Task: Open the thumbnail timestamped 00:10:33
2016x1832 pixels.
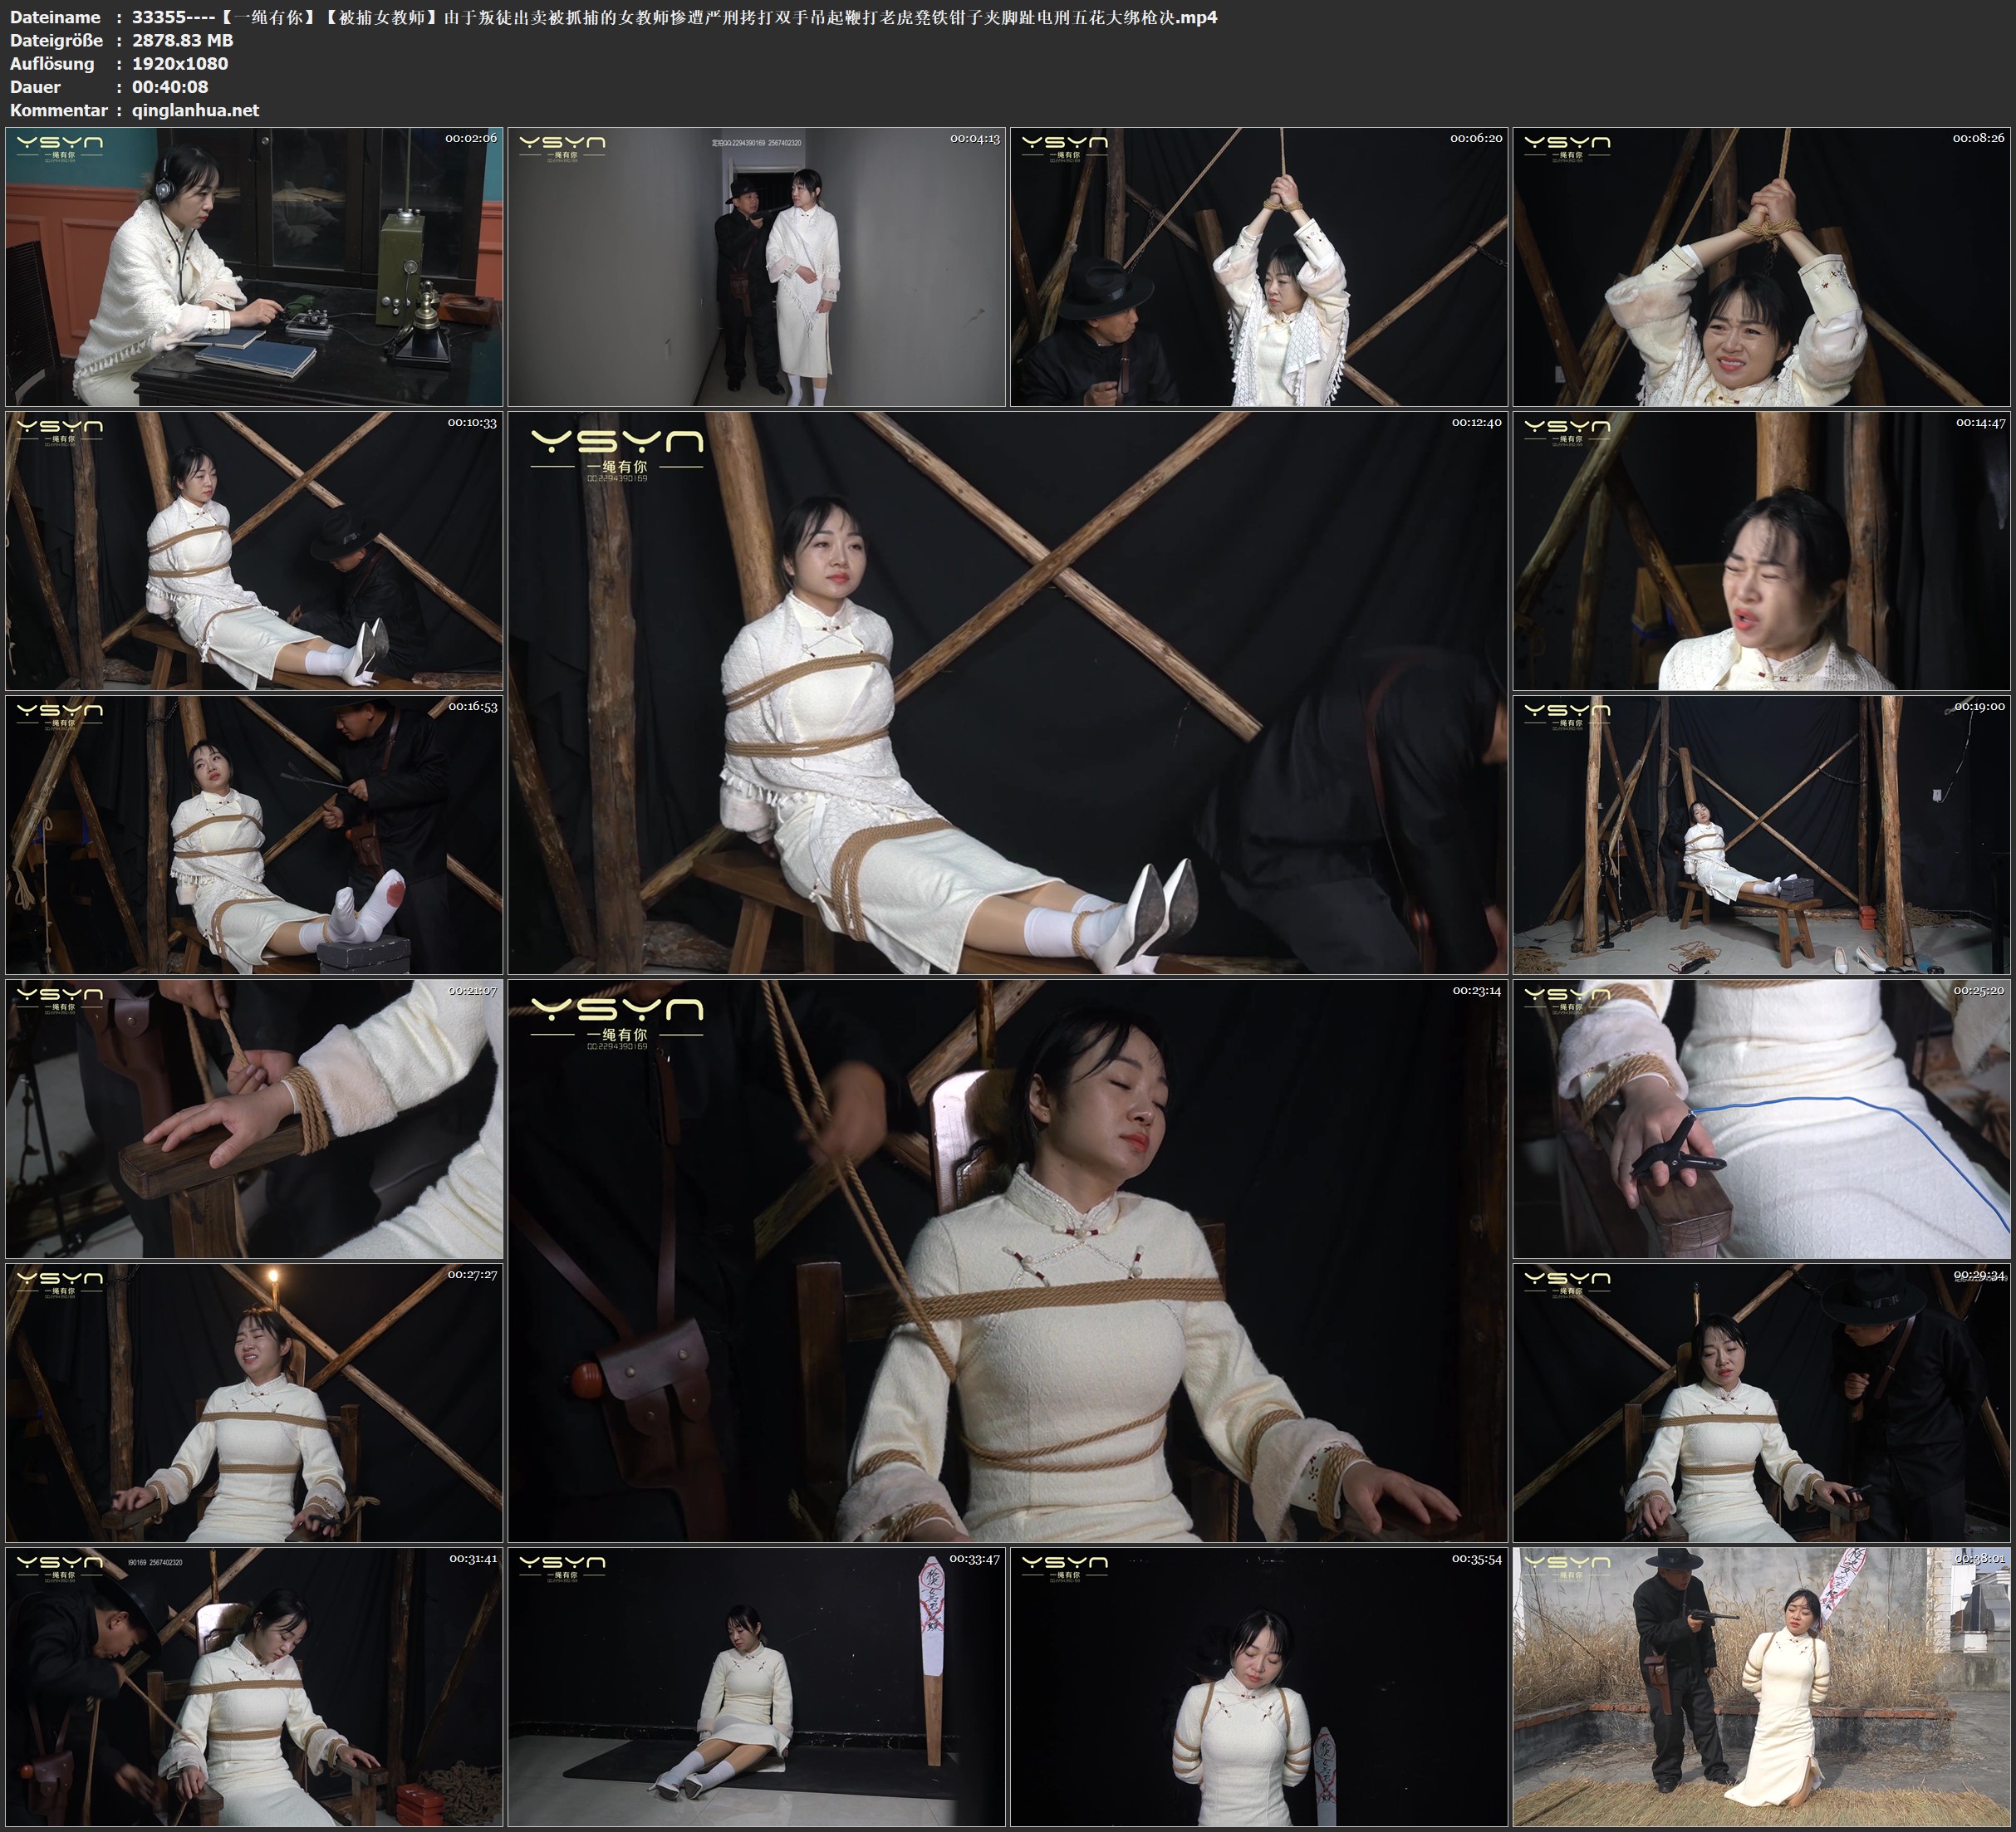Action: pyautogui.click(x=254, y=550)
